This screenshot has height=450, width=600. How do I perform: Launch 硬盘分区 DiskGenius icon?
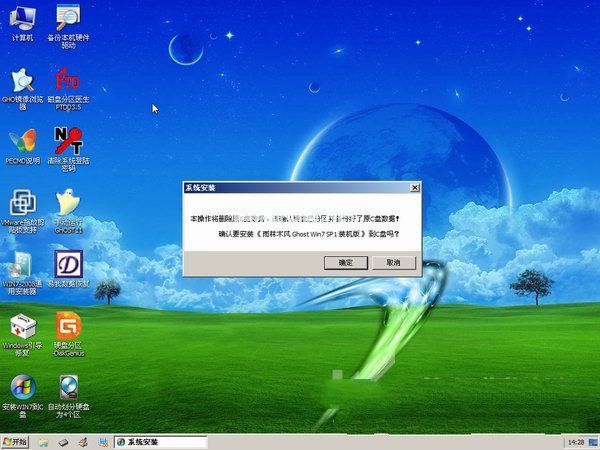tap(68, 334)
